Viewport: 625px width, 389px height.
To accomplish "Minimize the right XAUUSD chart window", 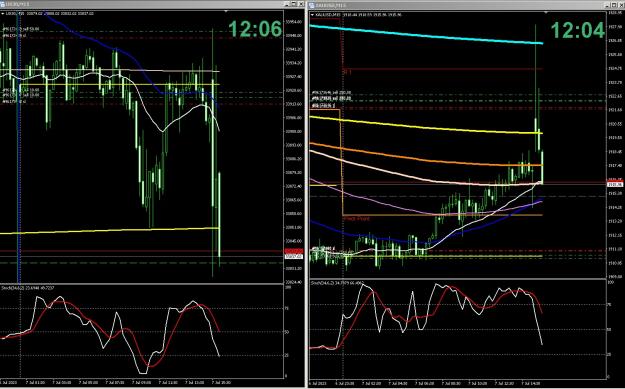I will [x=607, y=5].
